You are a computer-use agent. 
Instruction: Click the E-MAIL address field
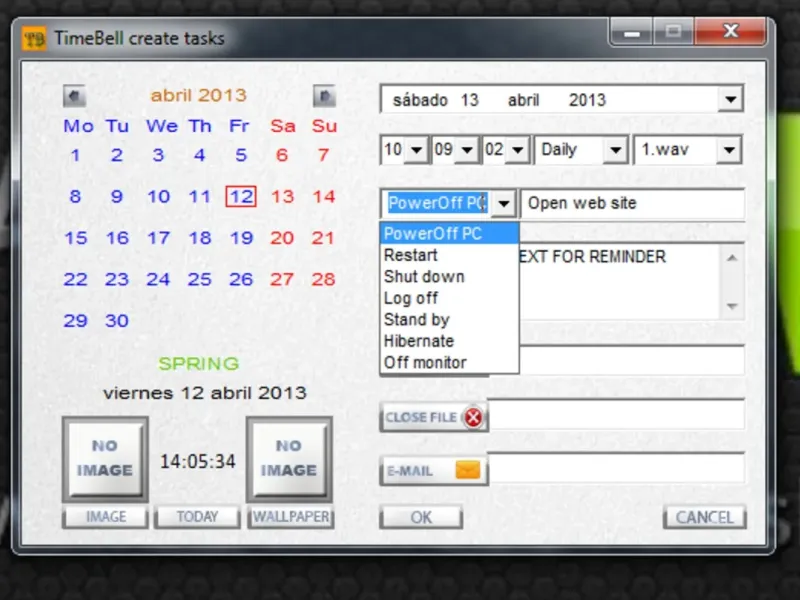[616, 467]
